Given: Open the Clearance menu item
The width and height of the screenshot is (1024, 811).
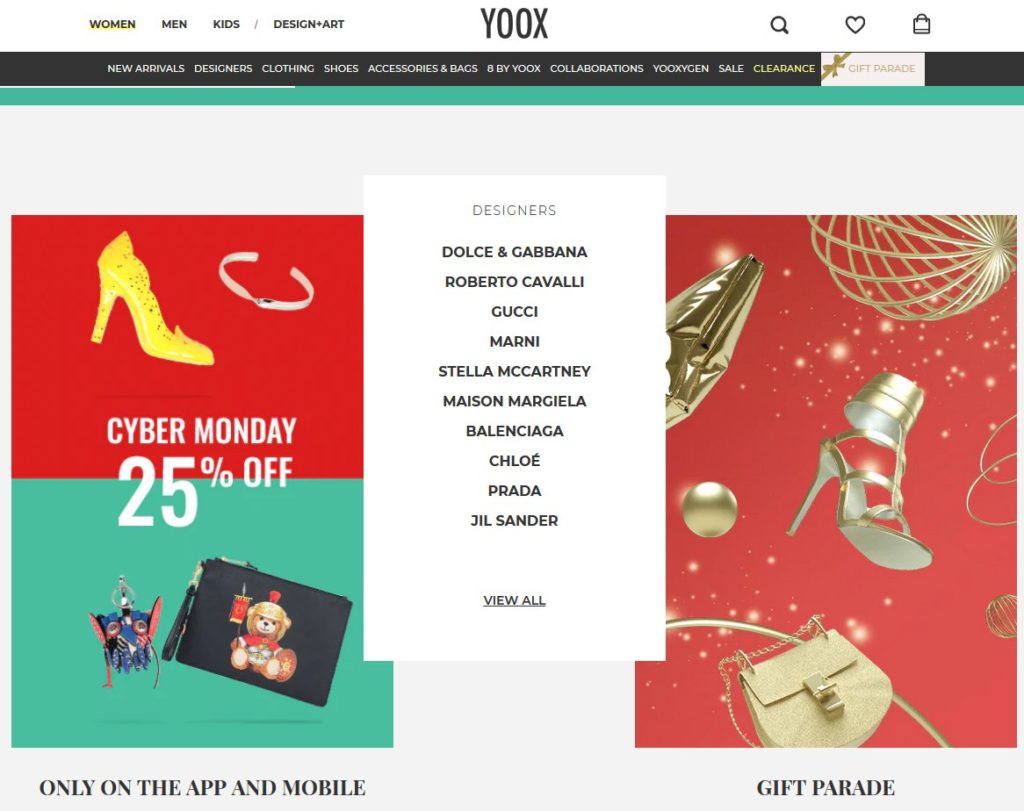Looking at the screenshot, I should point(784,69).
